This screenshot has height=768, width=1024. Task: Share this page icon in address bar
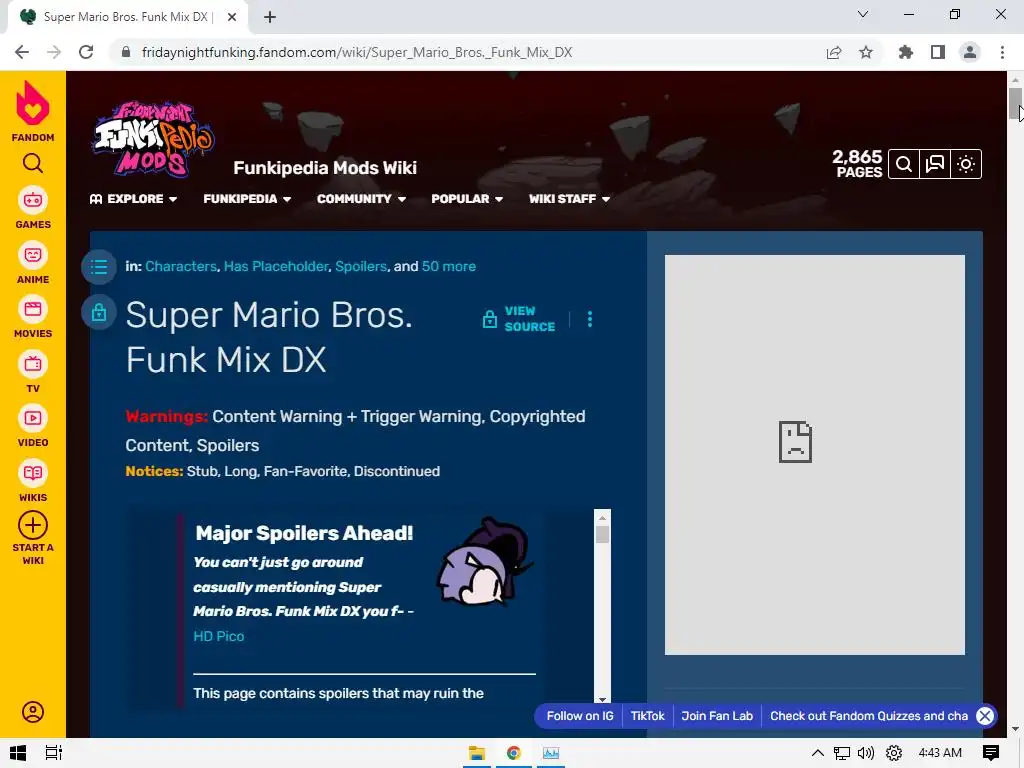[834, 52]
